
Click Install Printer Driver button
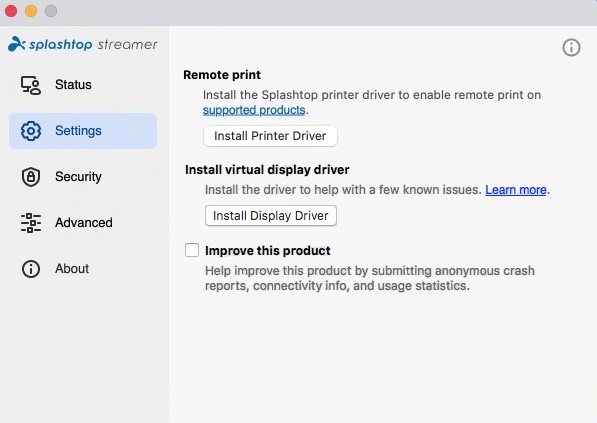[x=270, y=136]
